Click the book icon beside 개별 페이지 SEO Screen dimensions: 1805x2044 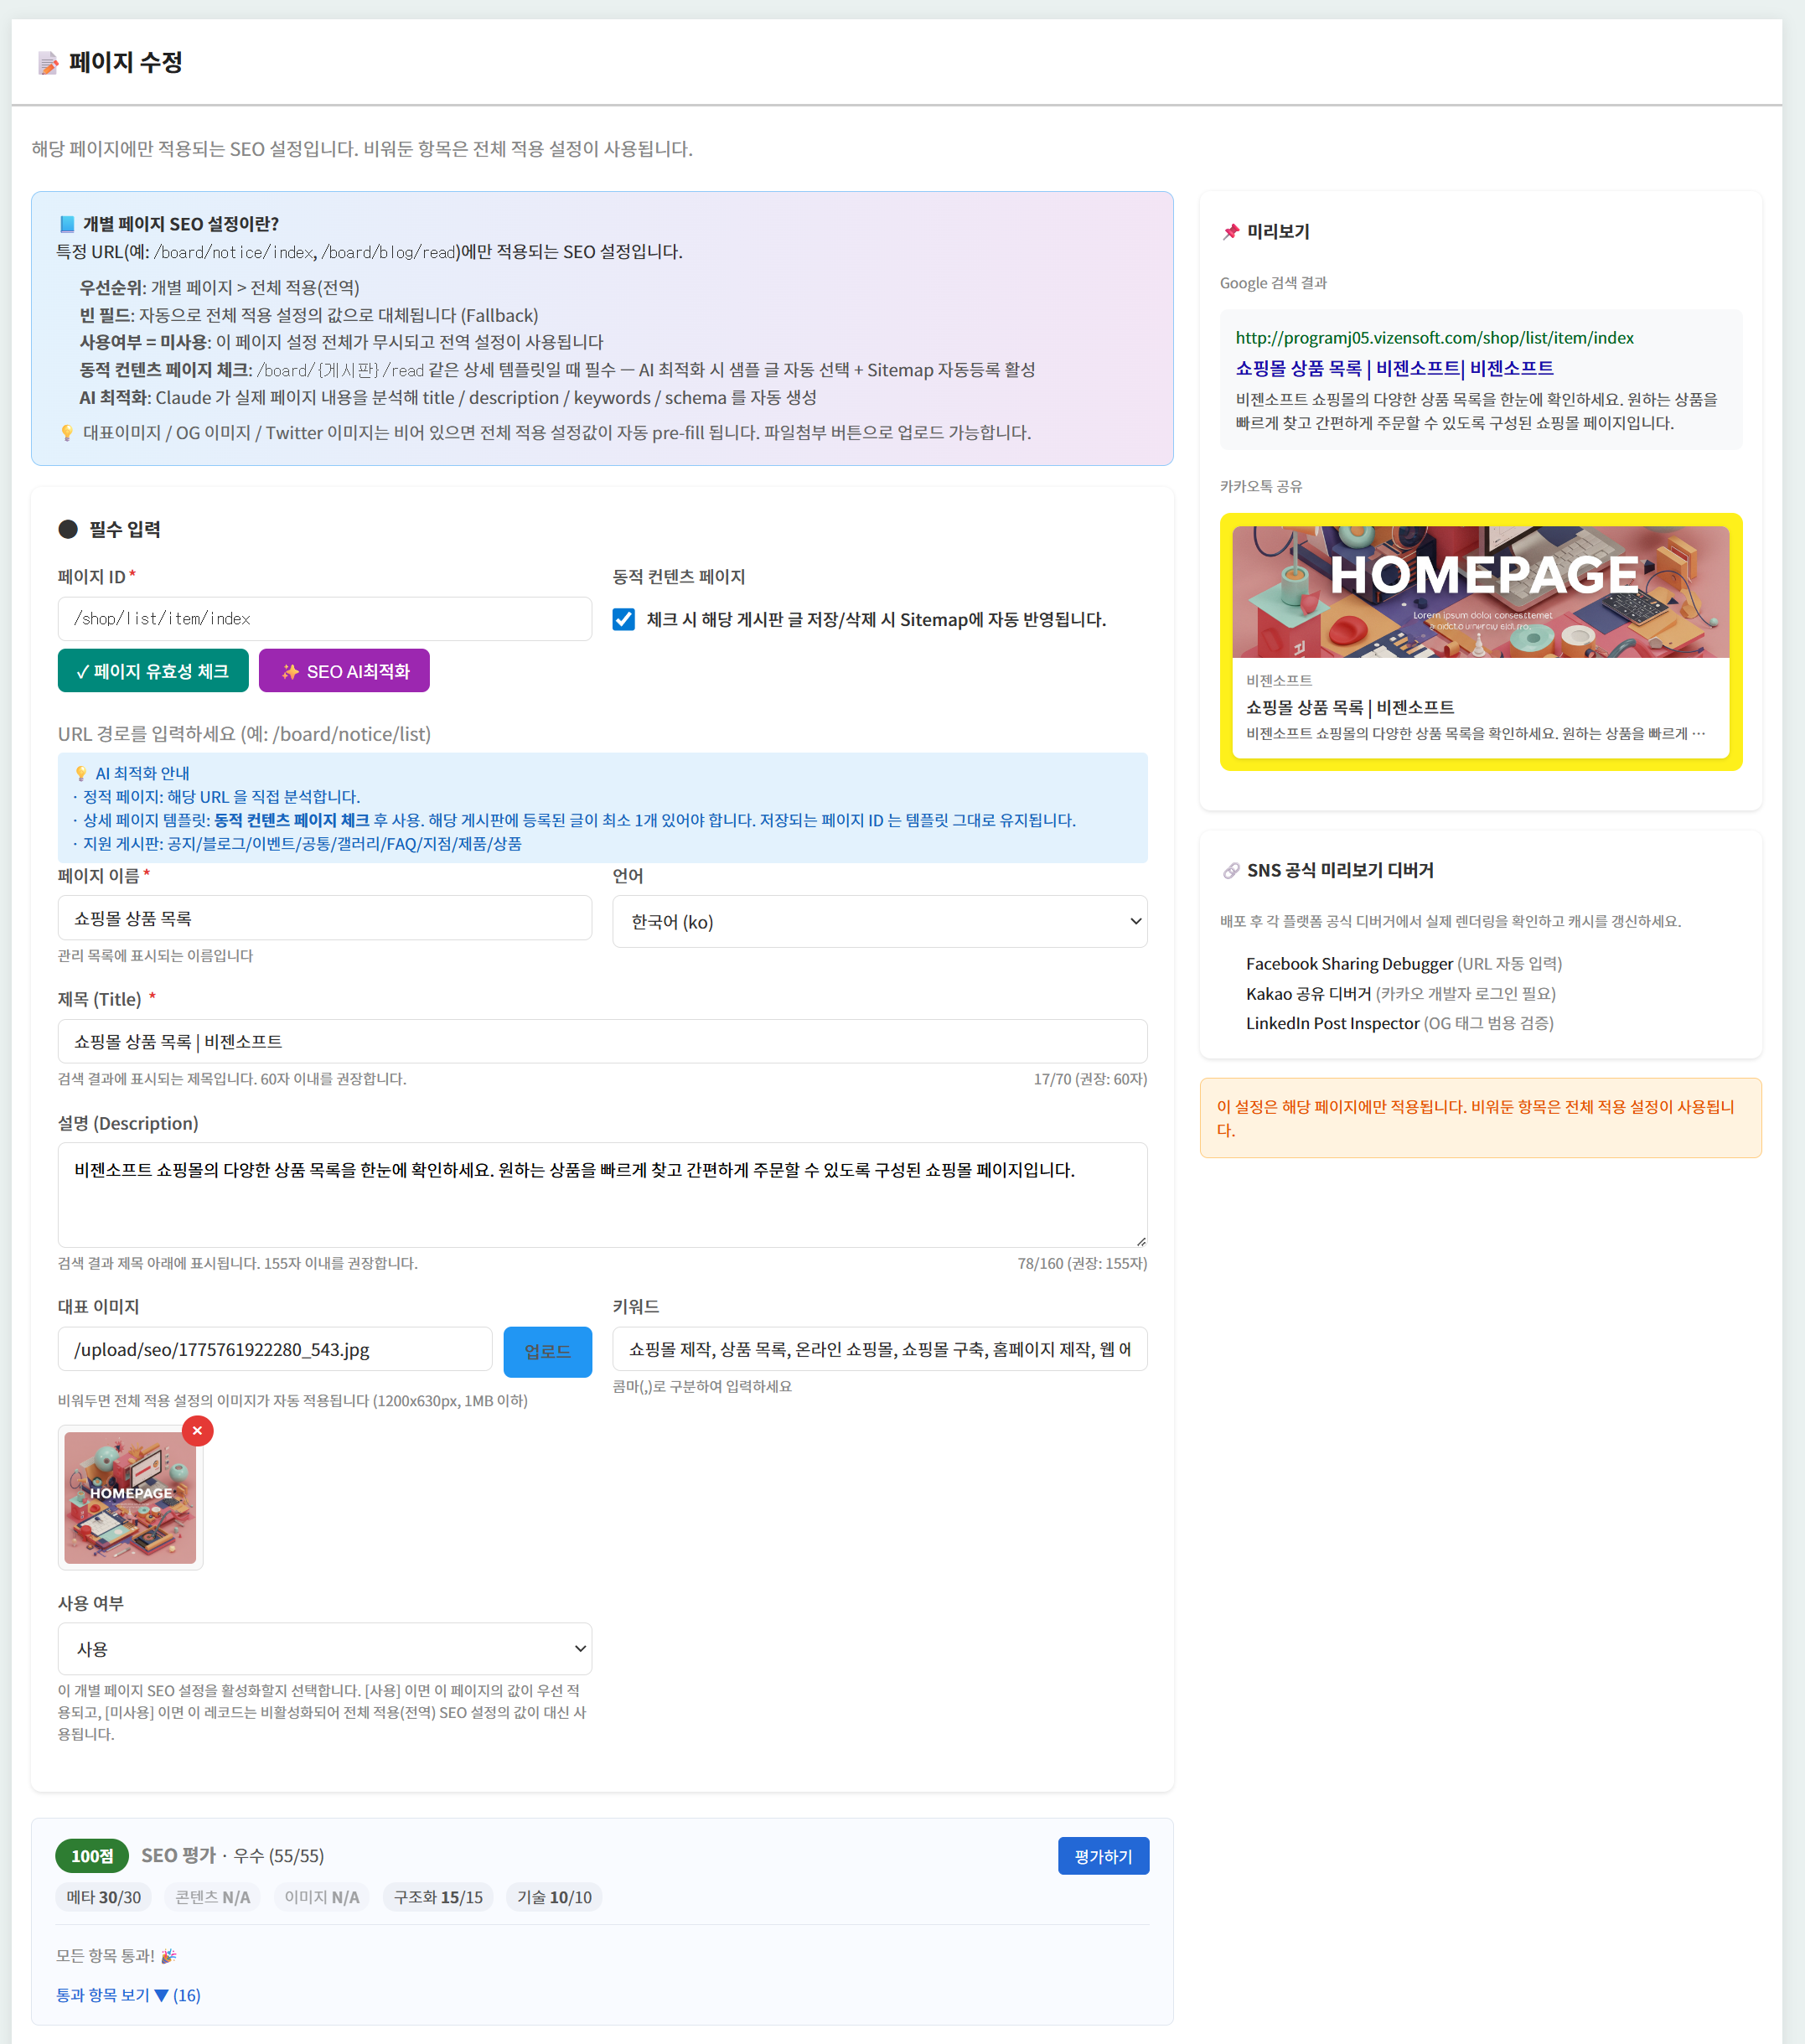point(67,224)
